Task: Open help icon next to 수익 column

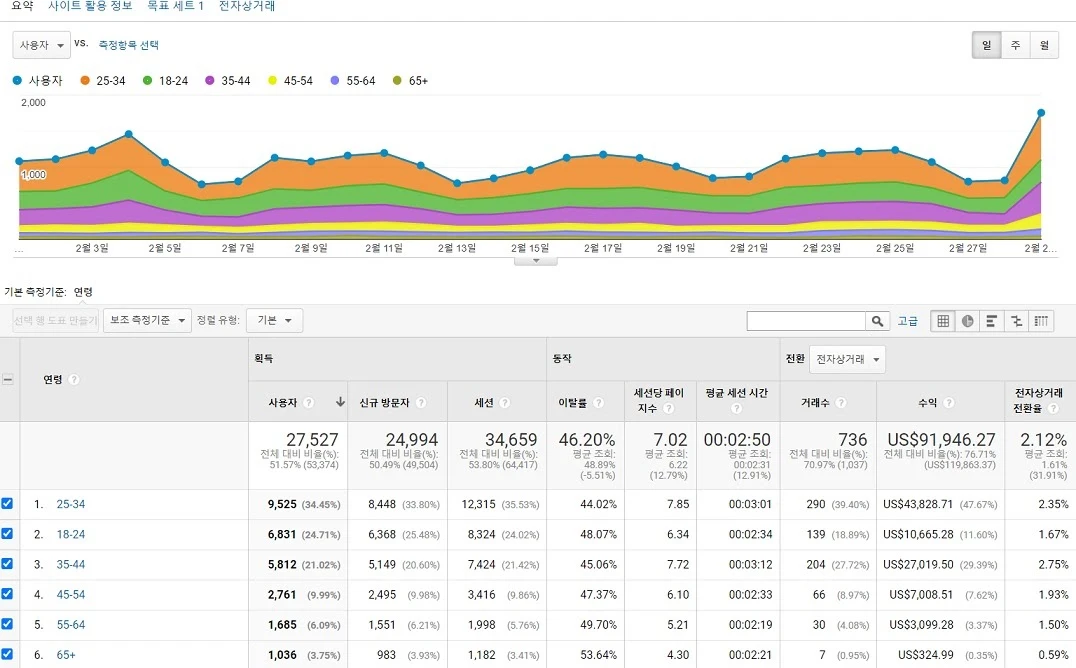Action: (x=948, y=403)
